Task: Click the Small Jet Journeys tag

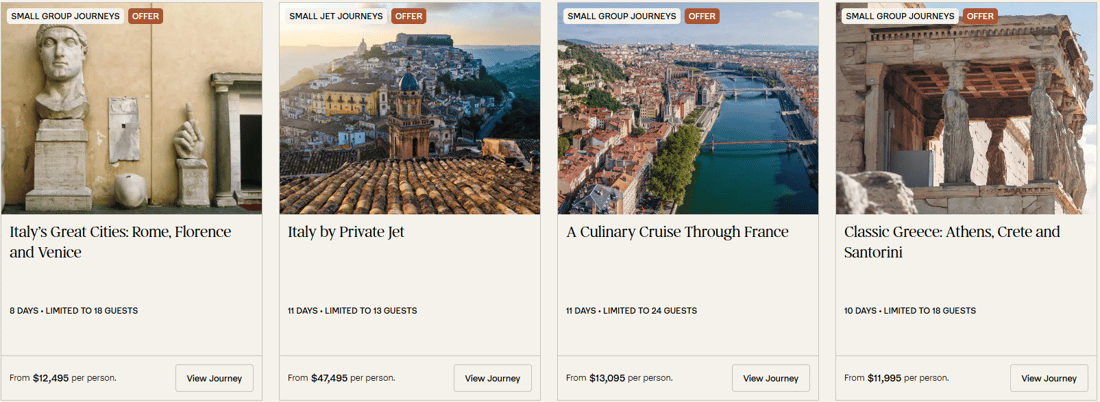Action: tap(334, 16)
